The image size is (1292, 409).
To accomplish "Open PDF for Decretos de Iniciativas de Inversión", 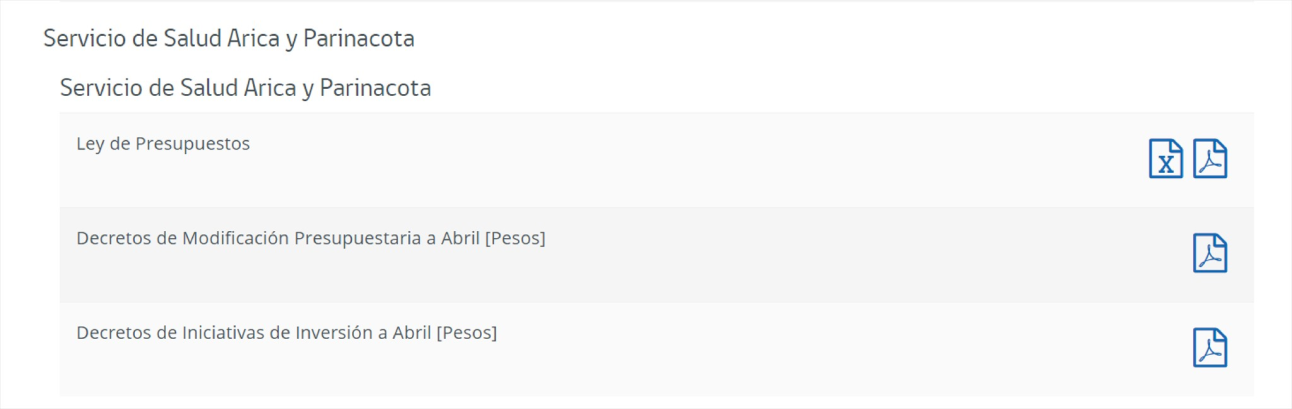I will [x=1210, y=347].
